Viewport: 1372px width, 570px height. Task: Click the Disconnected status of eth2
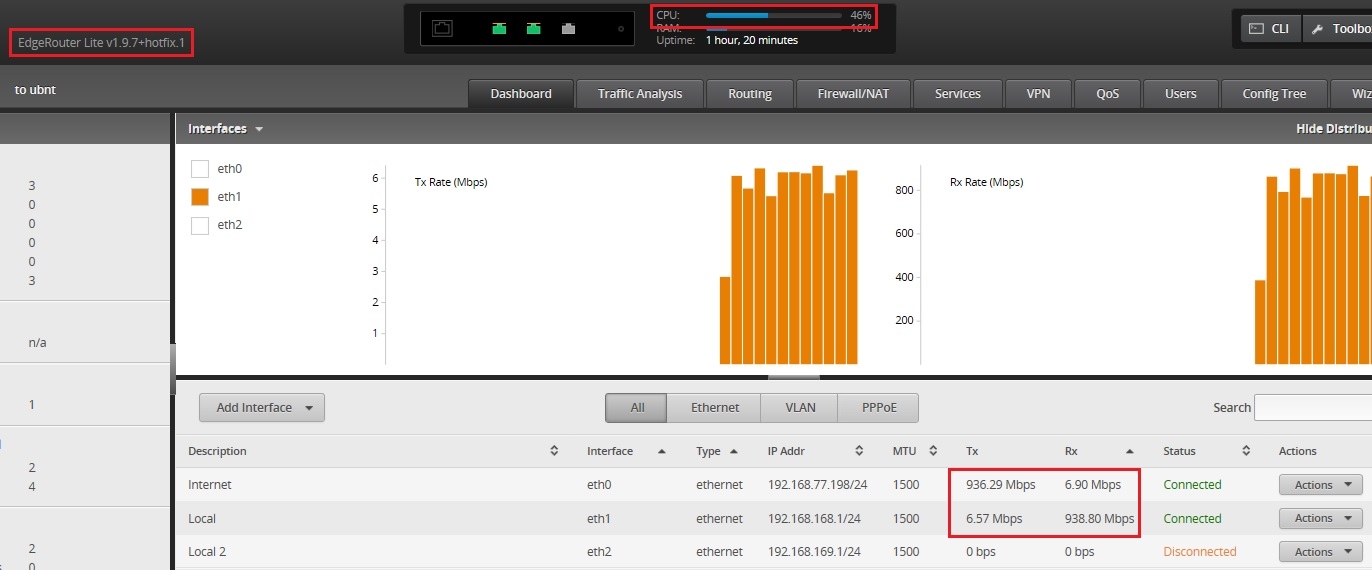pos(1200,552)
